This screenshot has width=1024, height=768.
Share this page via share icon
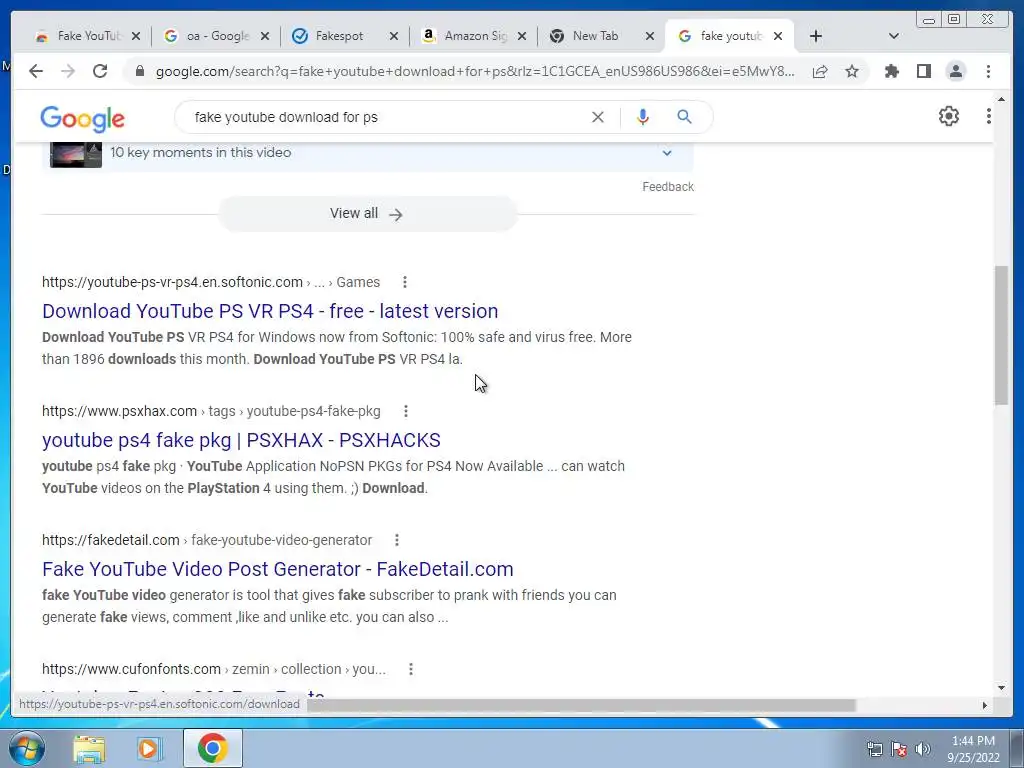(820, 71)
